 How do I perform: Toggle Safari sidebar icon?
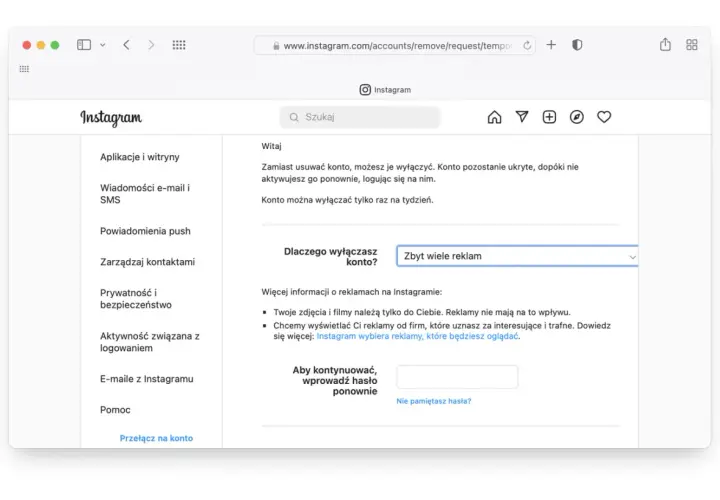(x=84, y=45)
